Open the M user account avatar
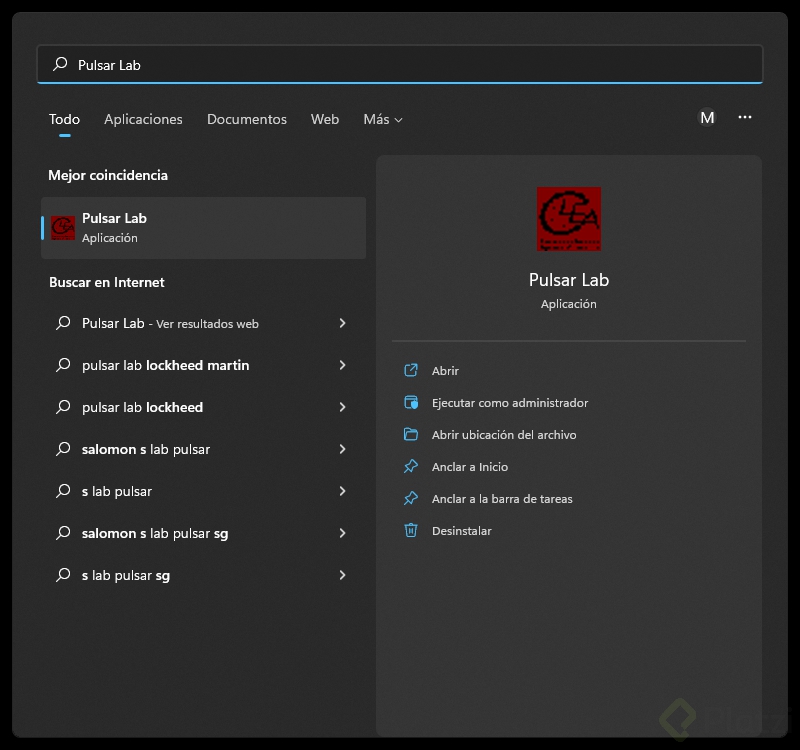Screen dimensions: 800x750 pos(707,118)
